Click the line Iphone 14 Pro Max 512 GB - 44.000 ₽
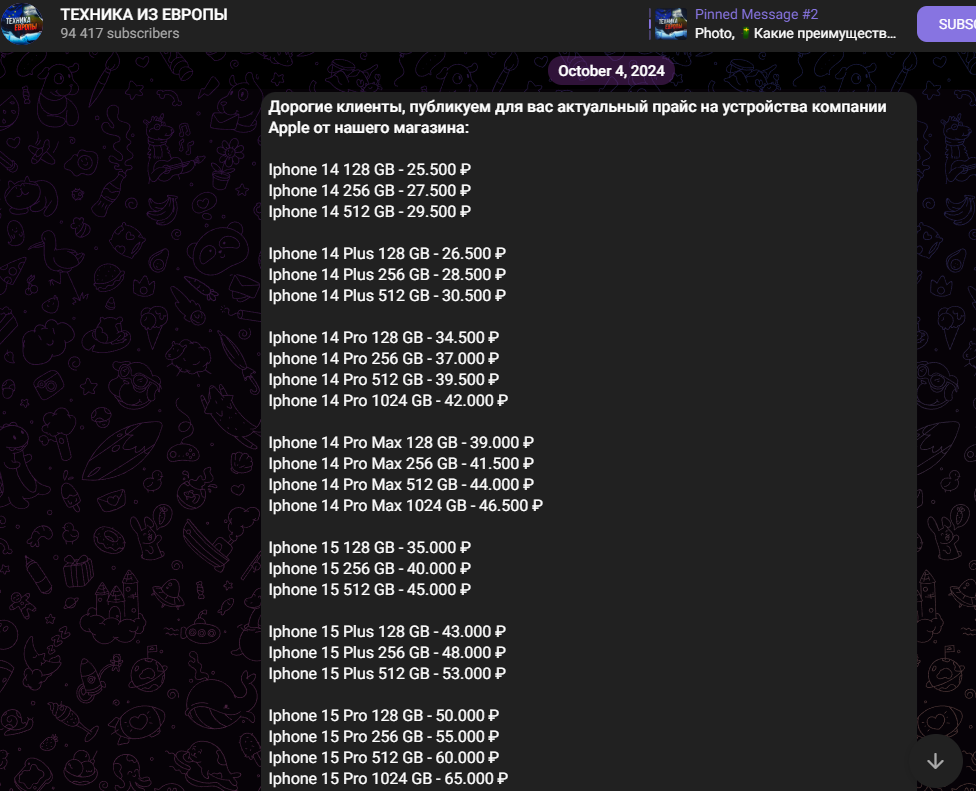 [x=401, y=485]
